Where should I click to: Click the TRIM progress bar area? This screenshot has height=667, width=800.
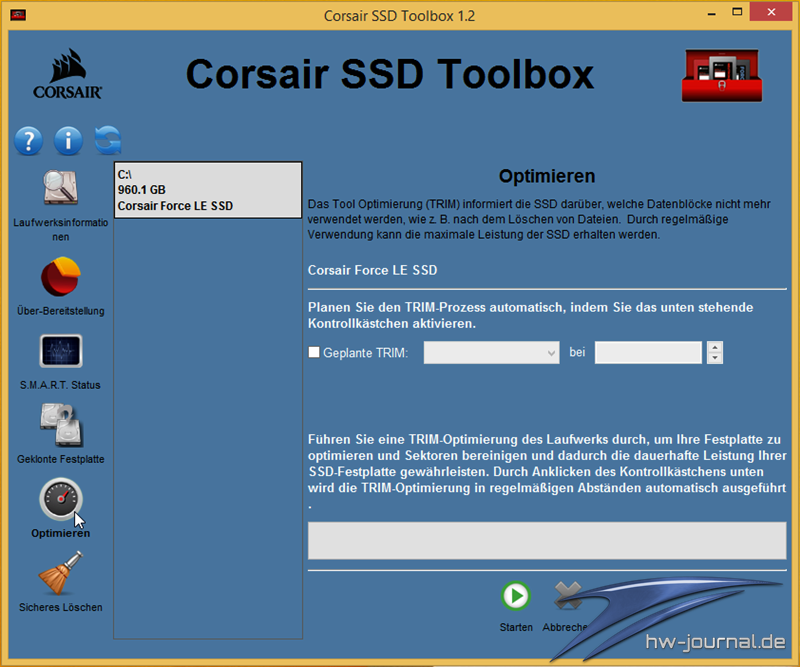(x=547, y=540)
